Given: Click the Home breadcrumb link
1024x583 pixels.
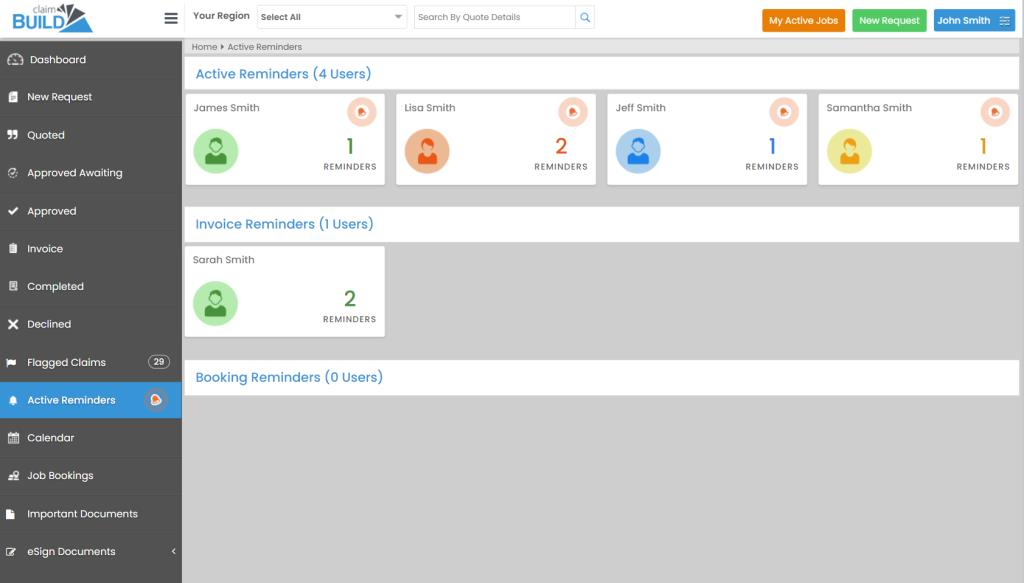Looking at the screenshot, I should click(204, 47).
